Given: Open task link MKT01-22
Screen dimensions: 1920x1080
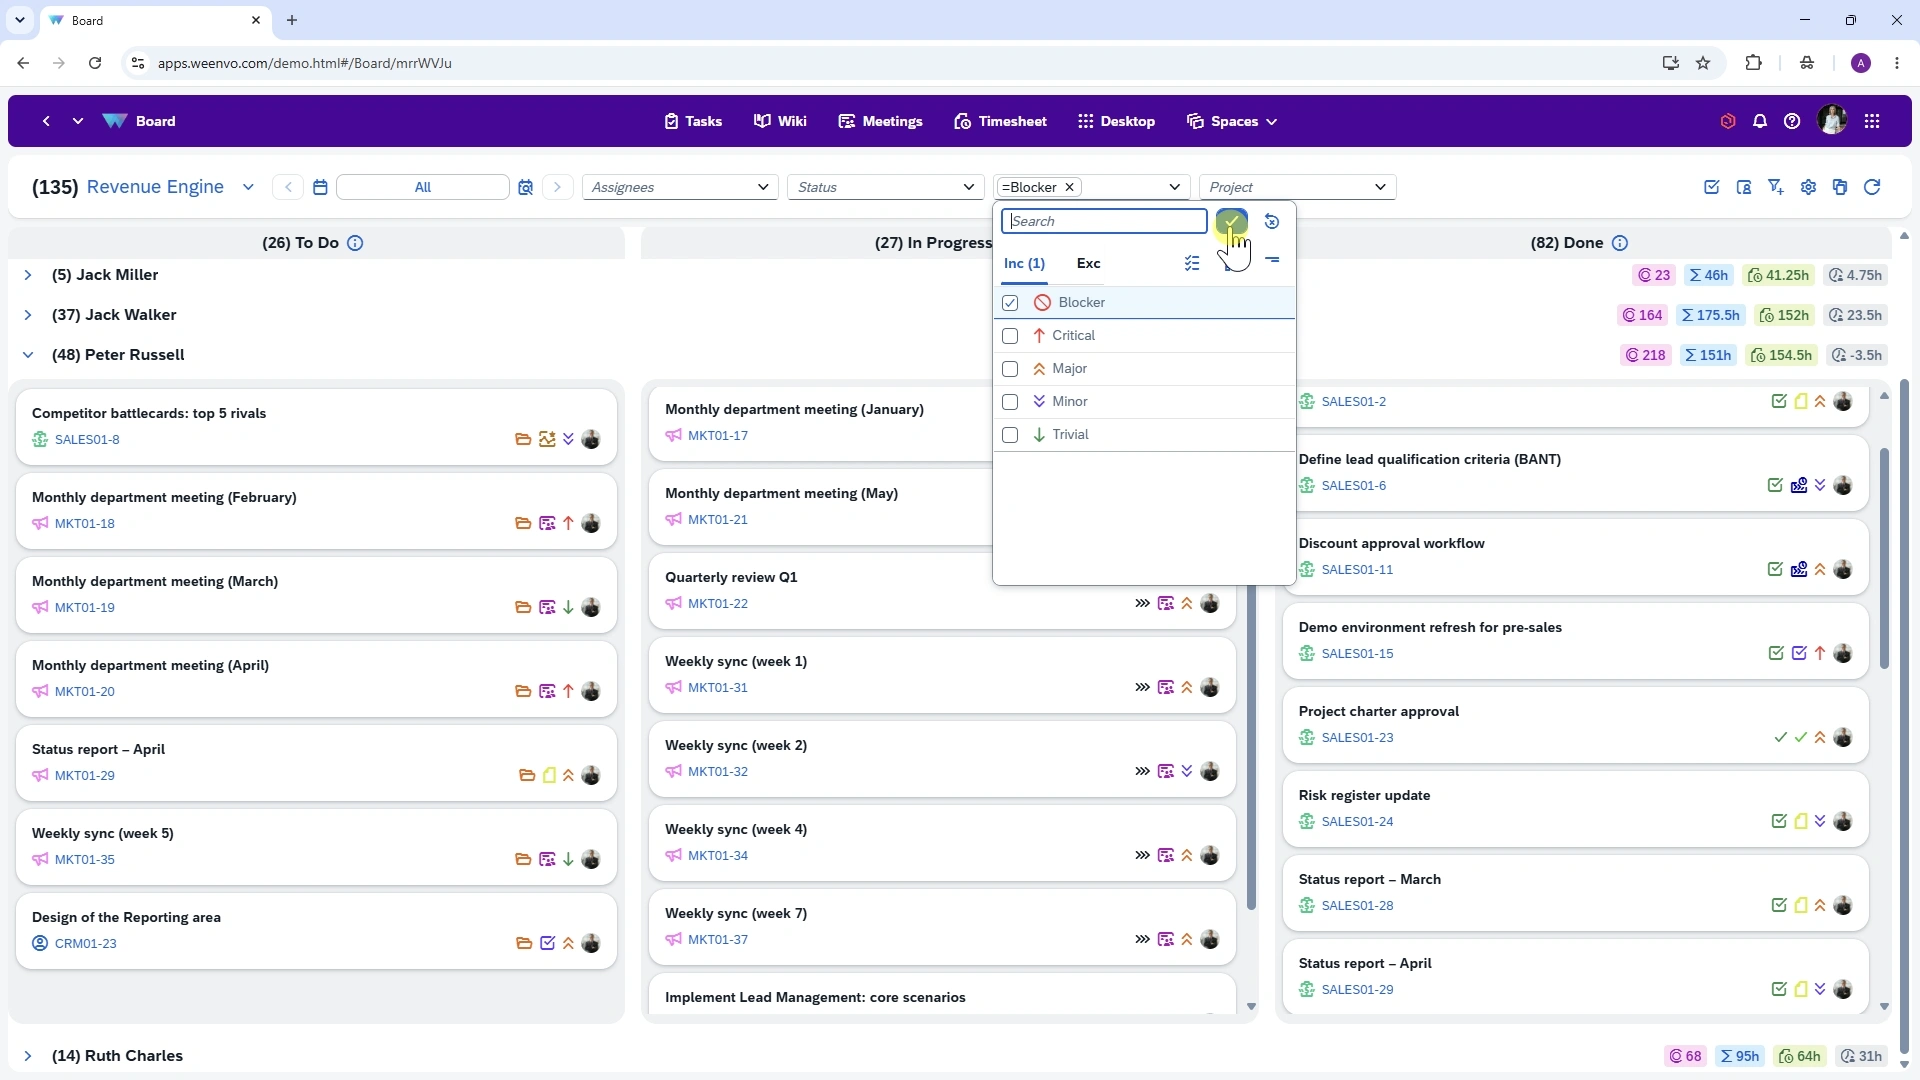Looking at the screenshot, I should click(x=718, y=604).
